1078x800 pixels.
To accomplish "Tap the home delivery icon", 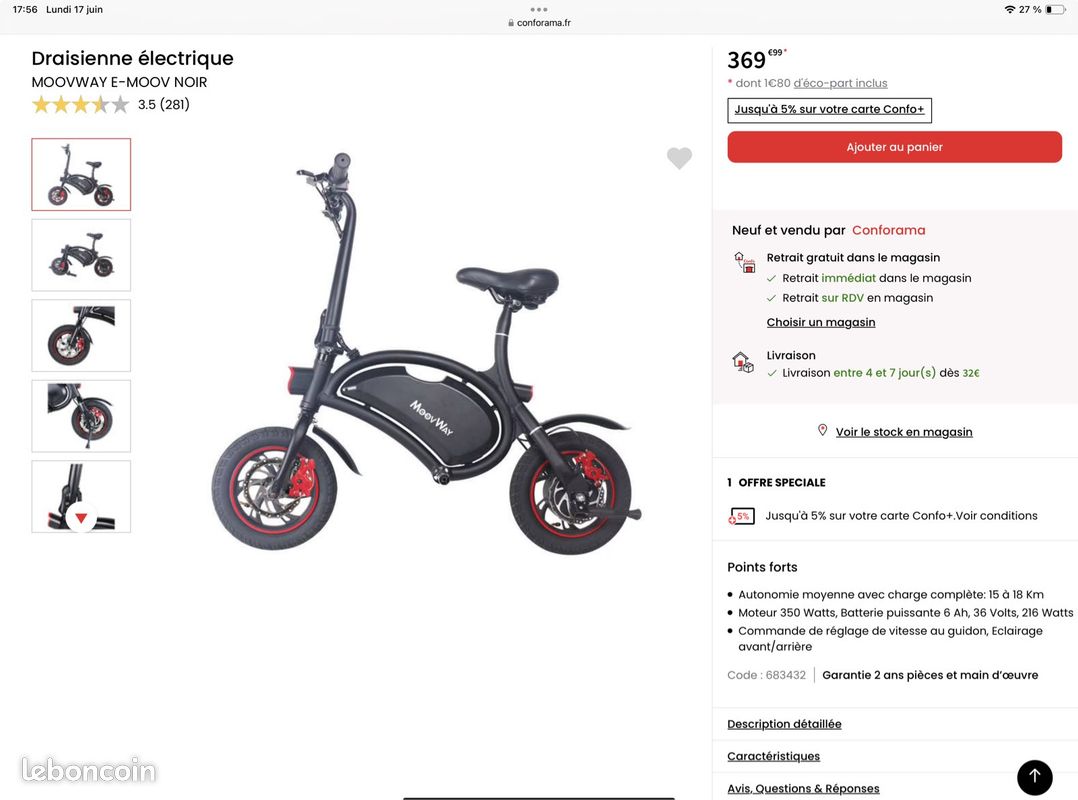I will point(742,362).
